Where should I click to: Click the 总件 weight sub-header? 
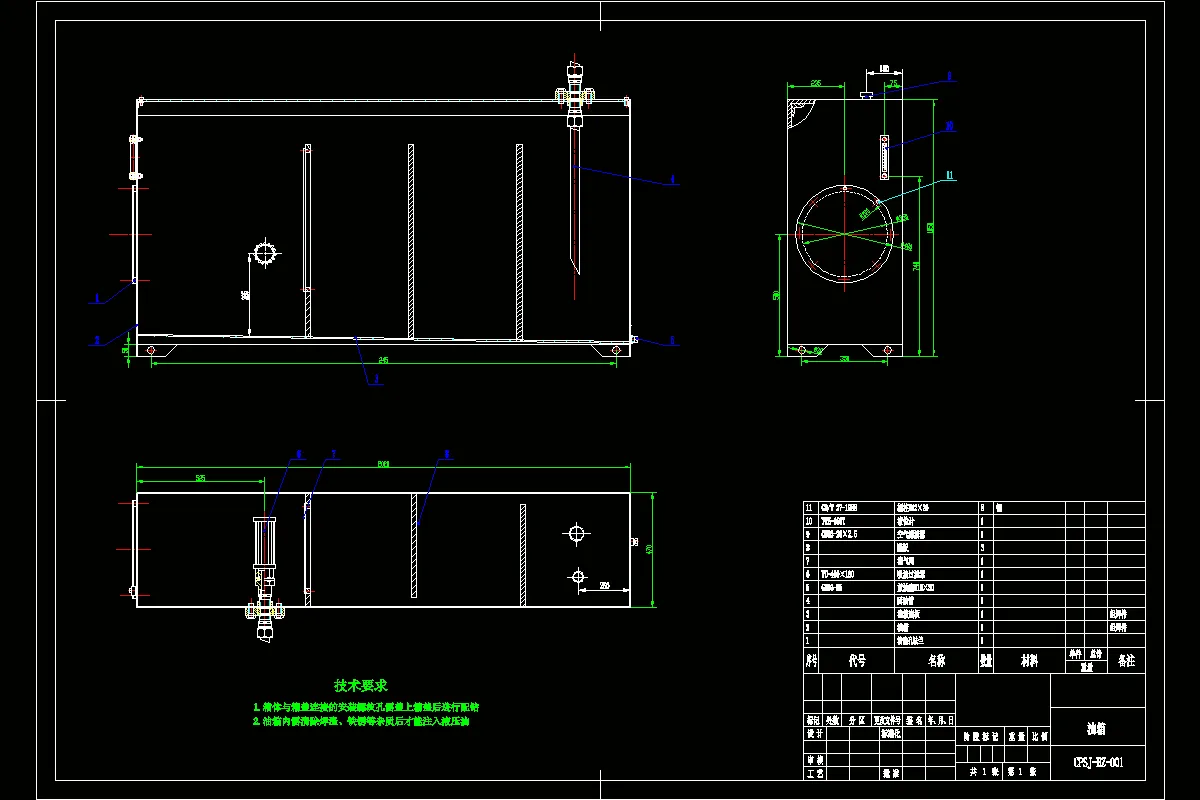1097,654
